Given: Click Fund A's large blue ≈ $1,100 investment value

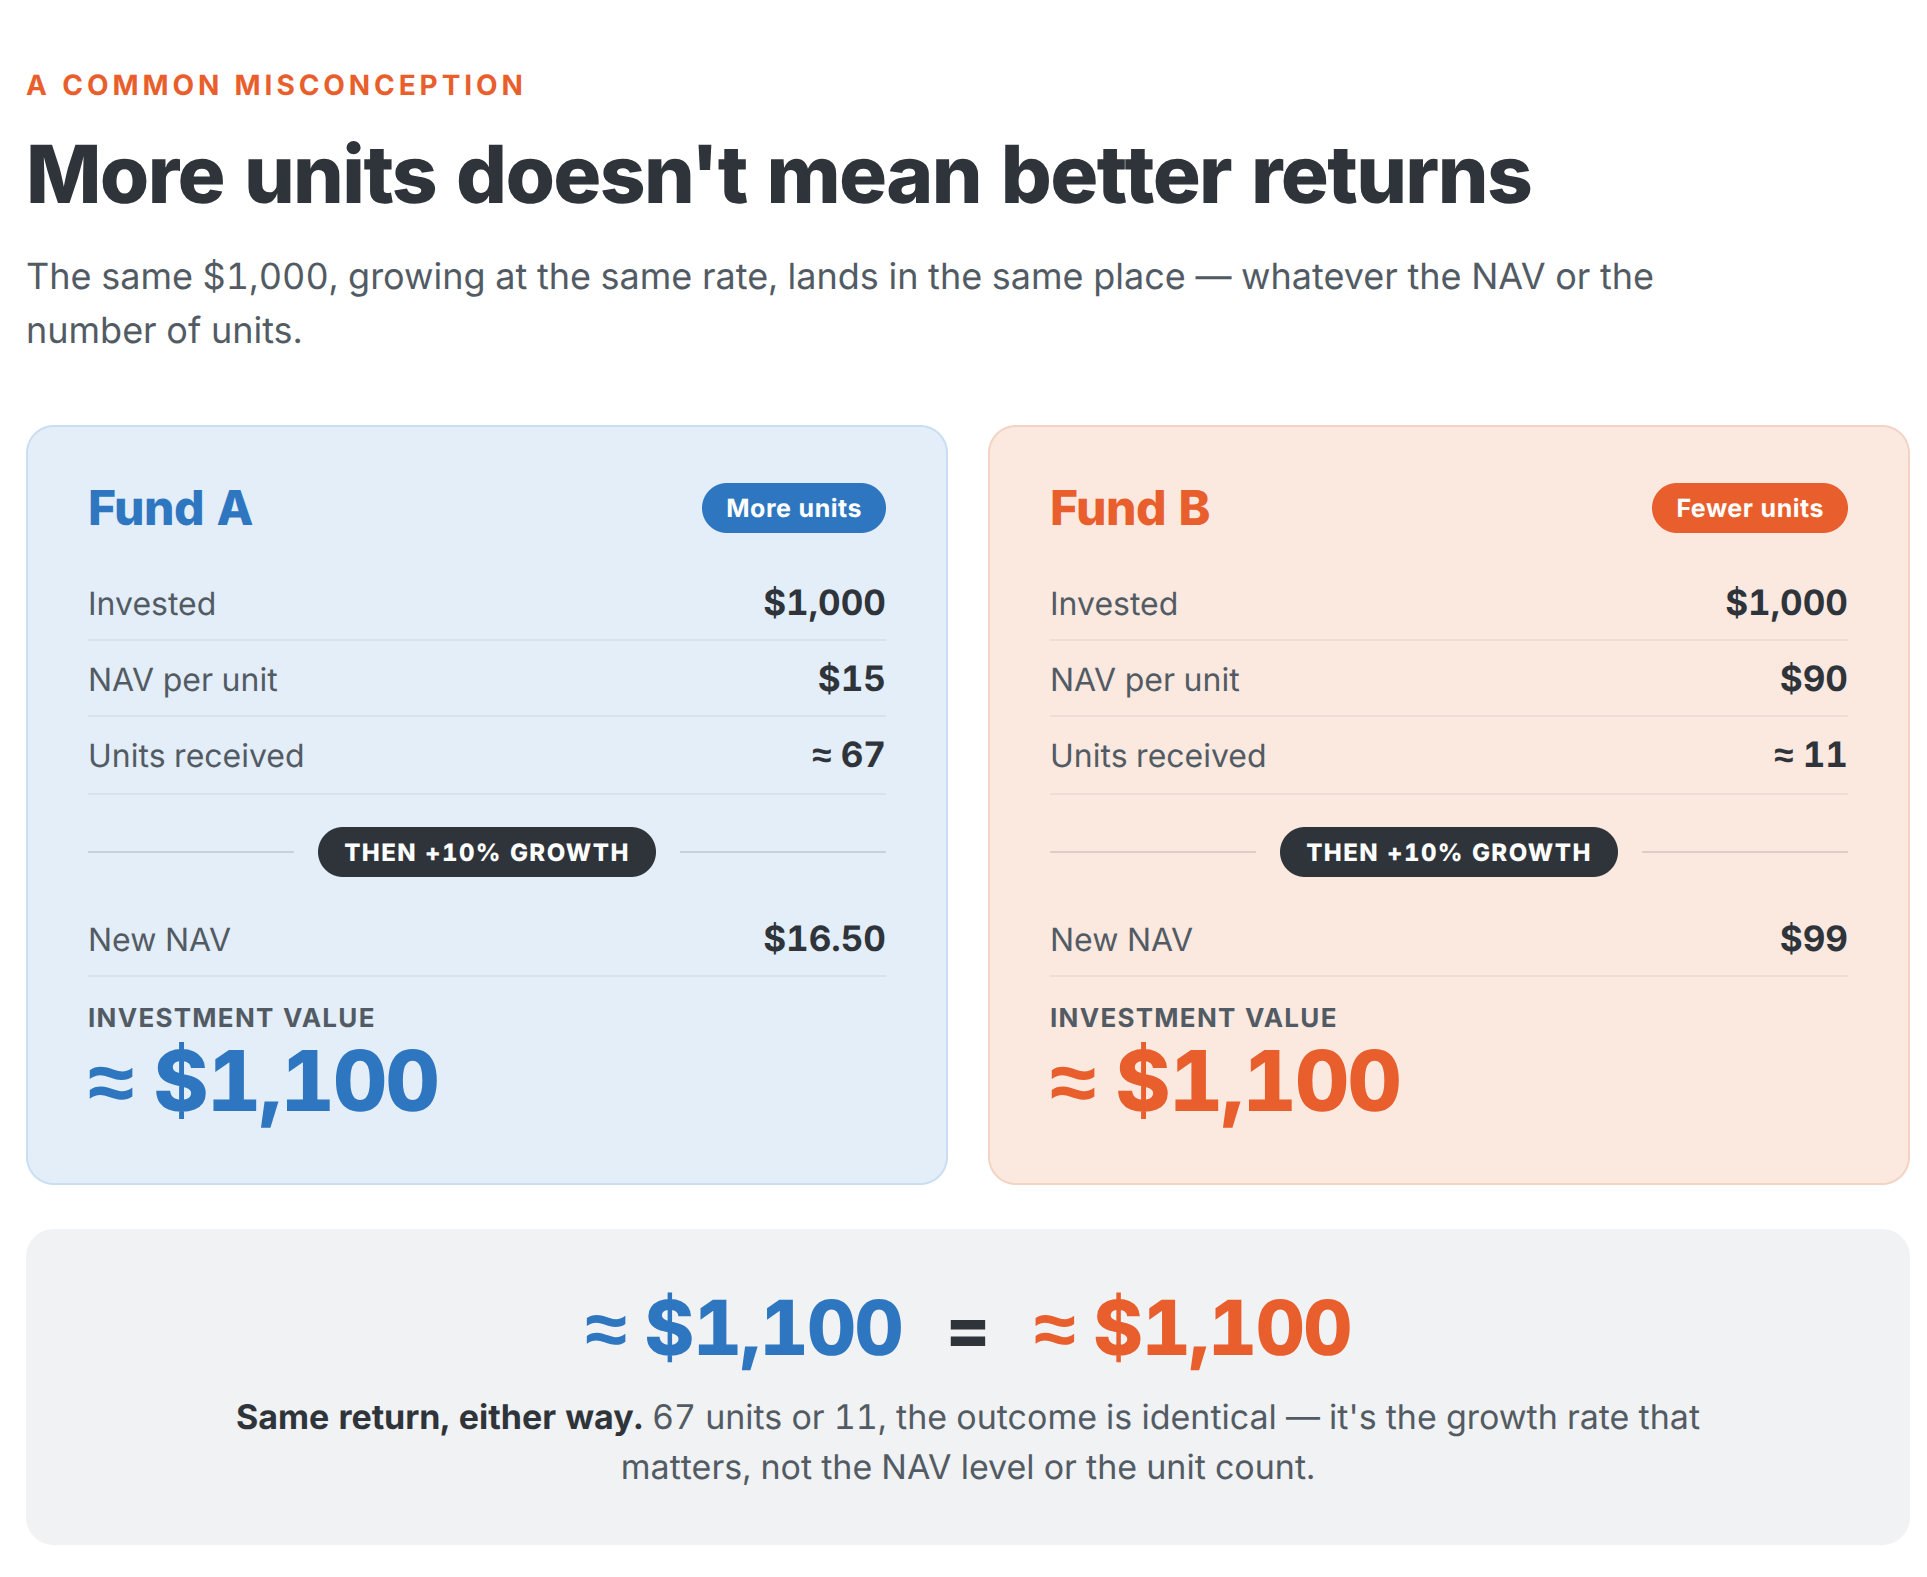Looking at the screenshot, I should 263,1082.
